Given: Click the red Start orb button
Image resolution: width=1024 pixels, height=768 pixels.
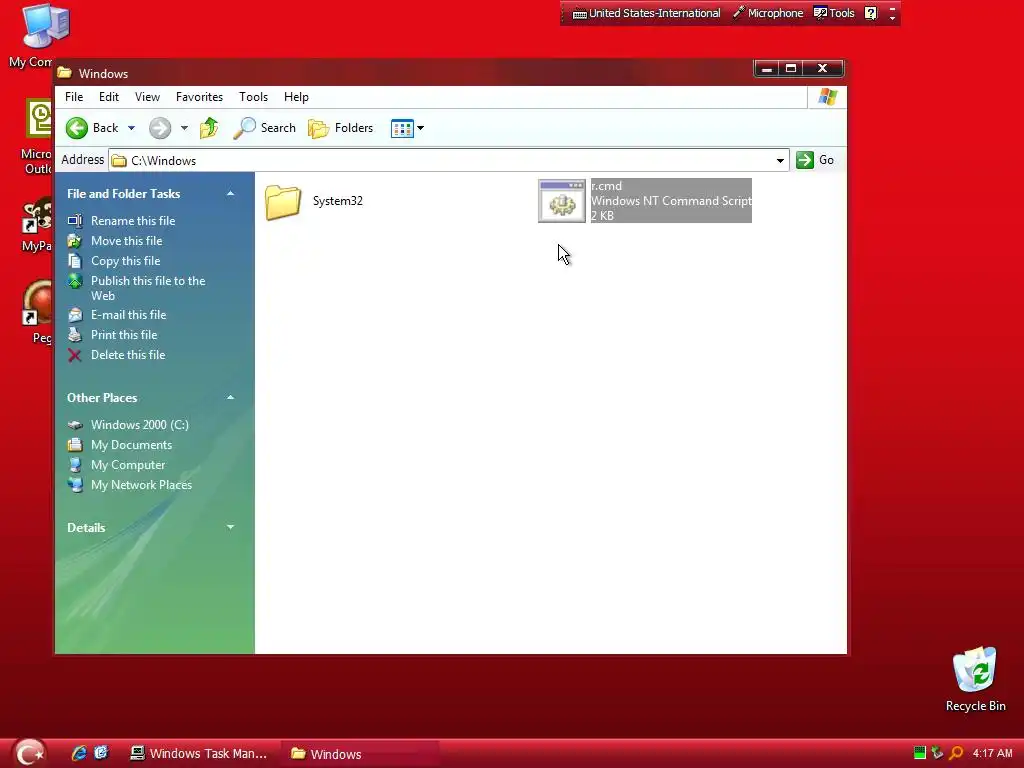Looking at the screenshot, I should click(x=29, y=753).
